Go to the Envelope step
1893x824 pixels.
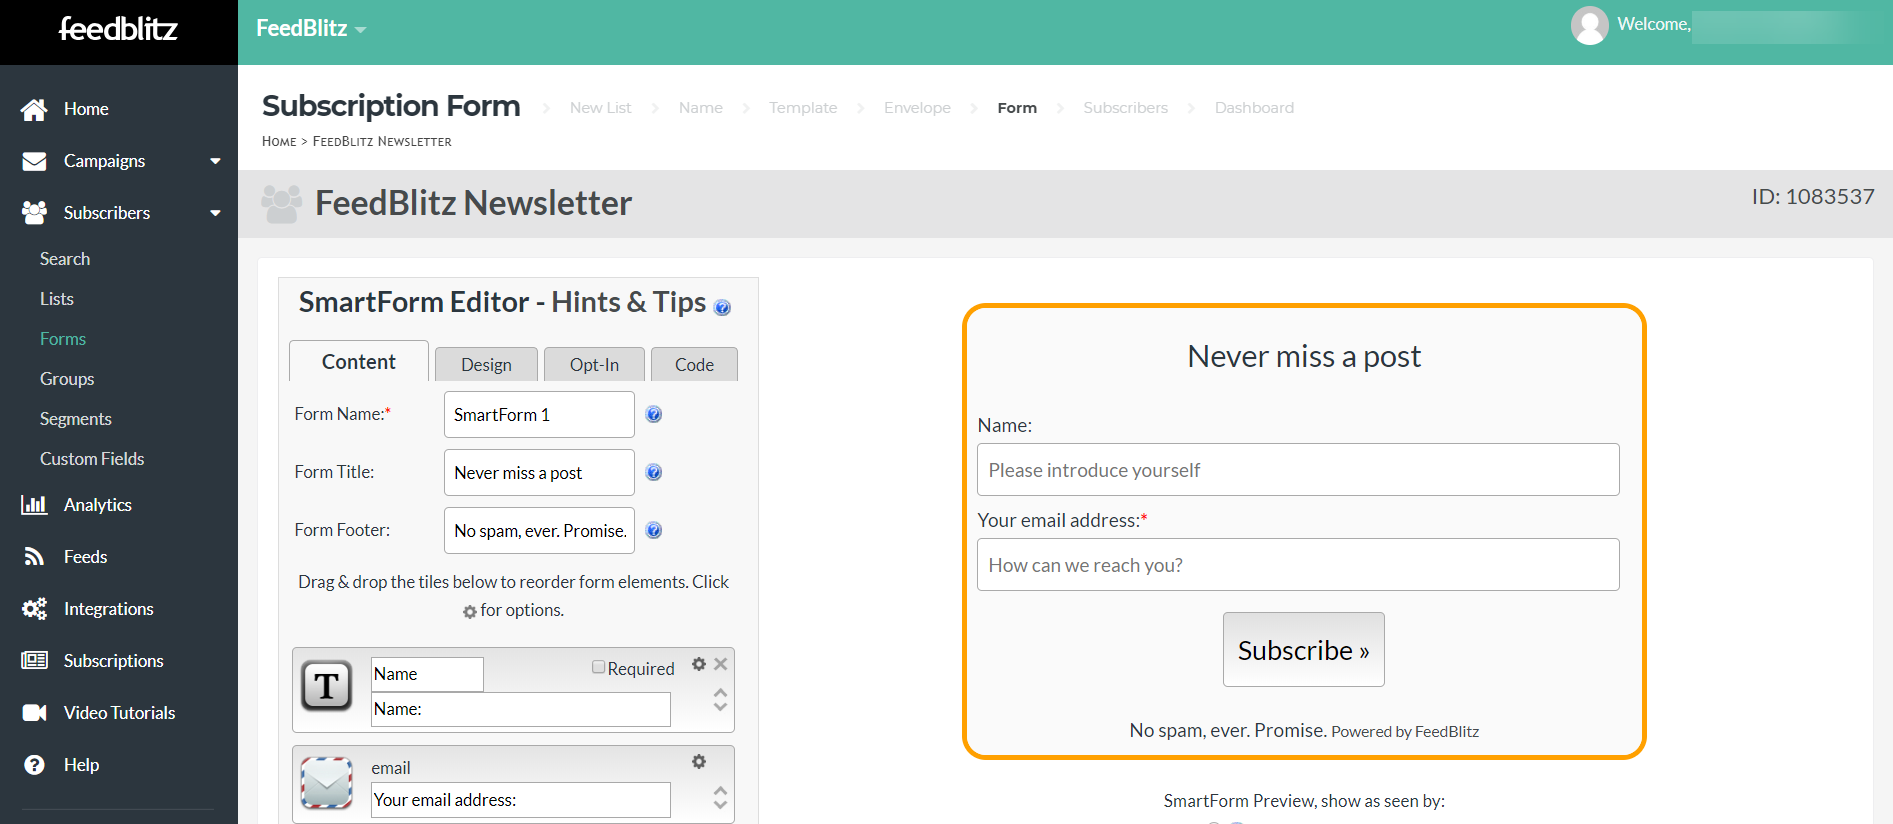click(917, 108)
